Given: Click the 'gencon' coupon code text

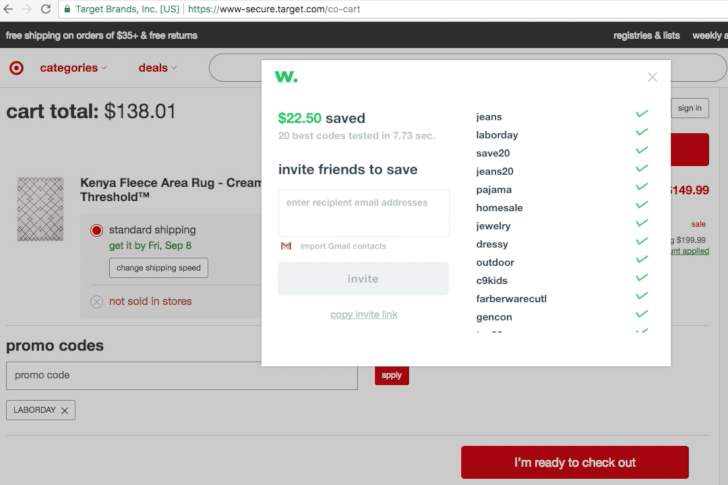Looking at the screenshot, I should click(x=494, y=317).
